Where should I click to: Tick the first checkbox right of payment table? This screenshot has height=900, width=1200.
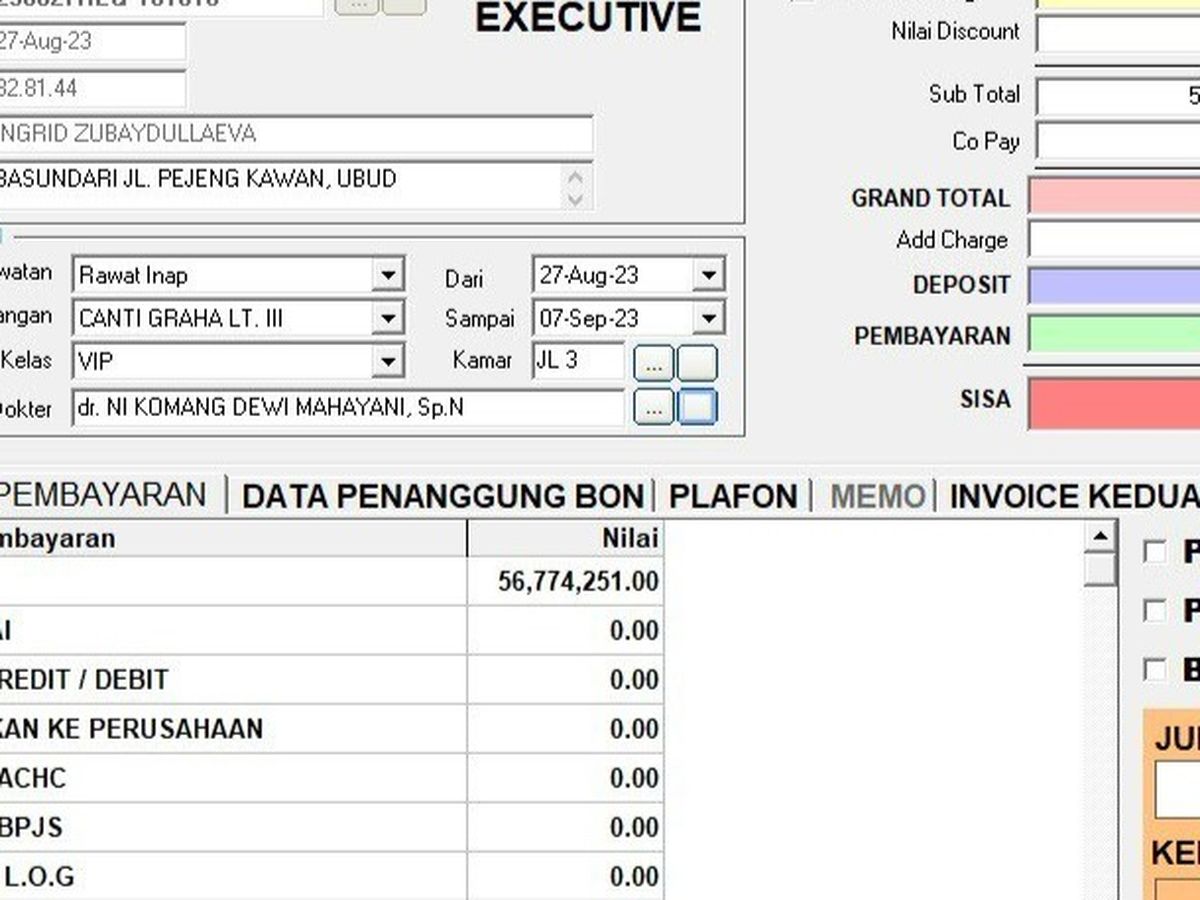click(1155, 552)
